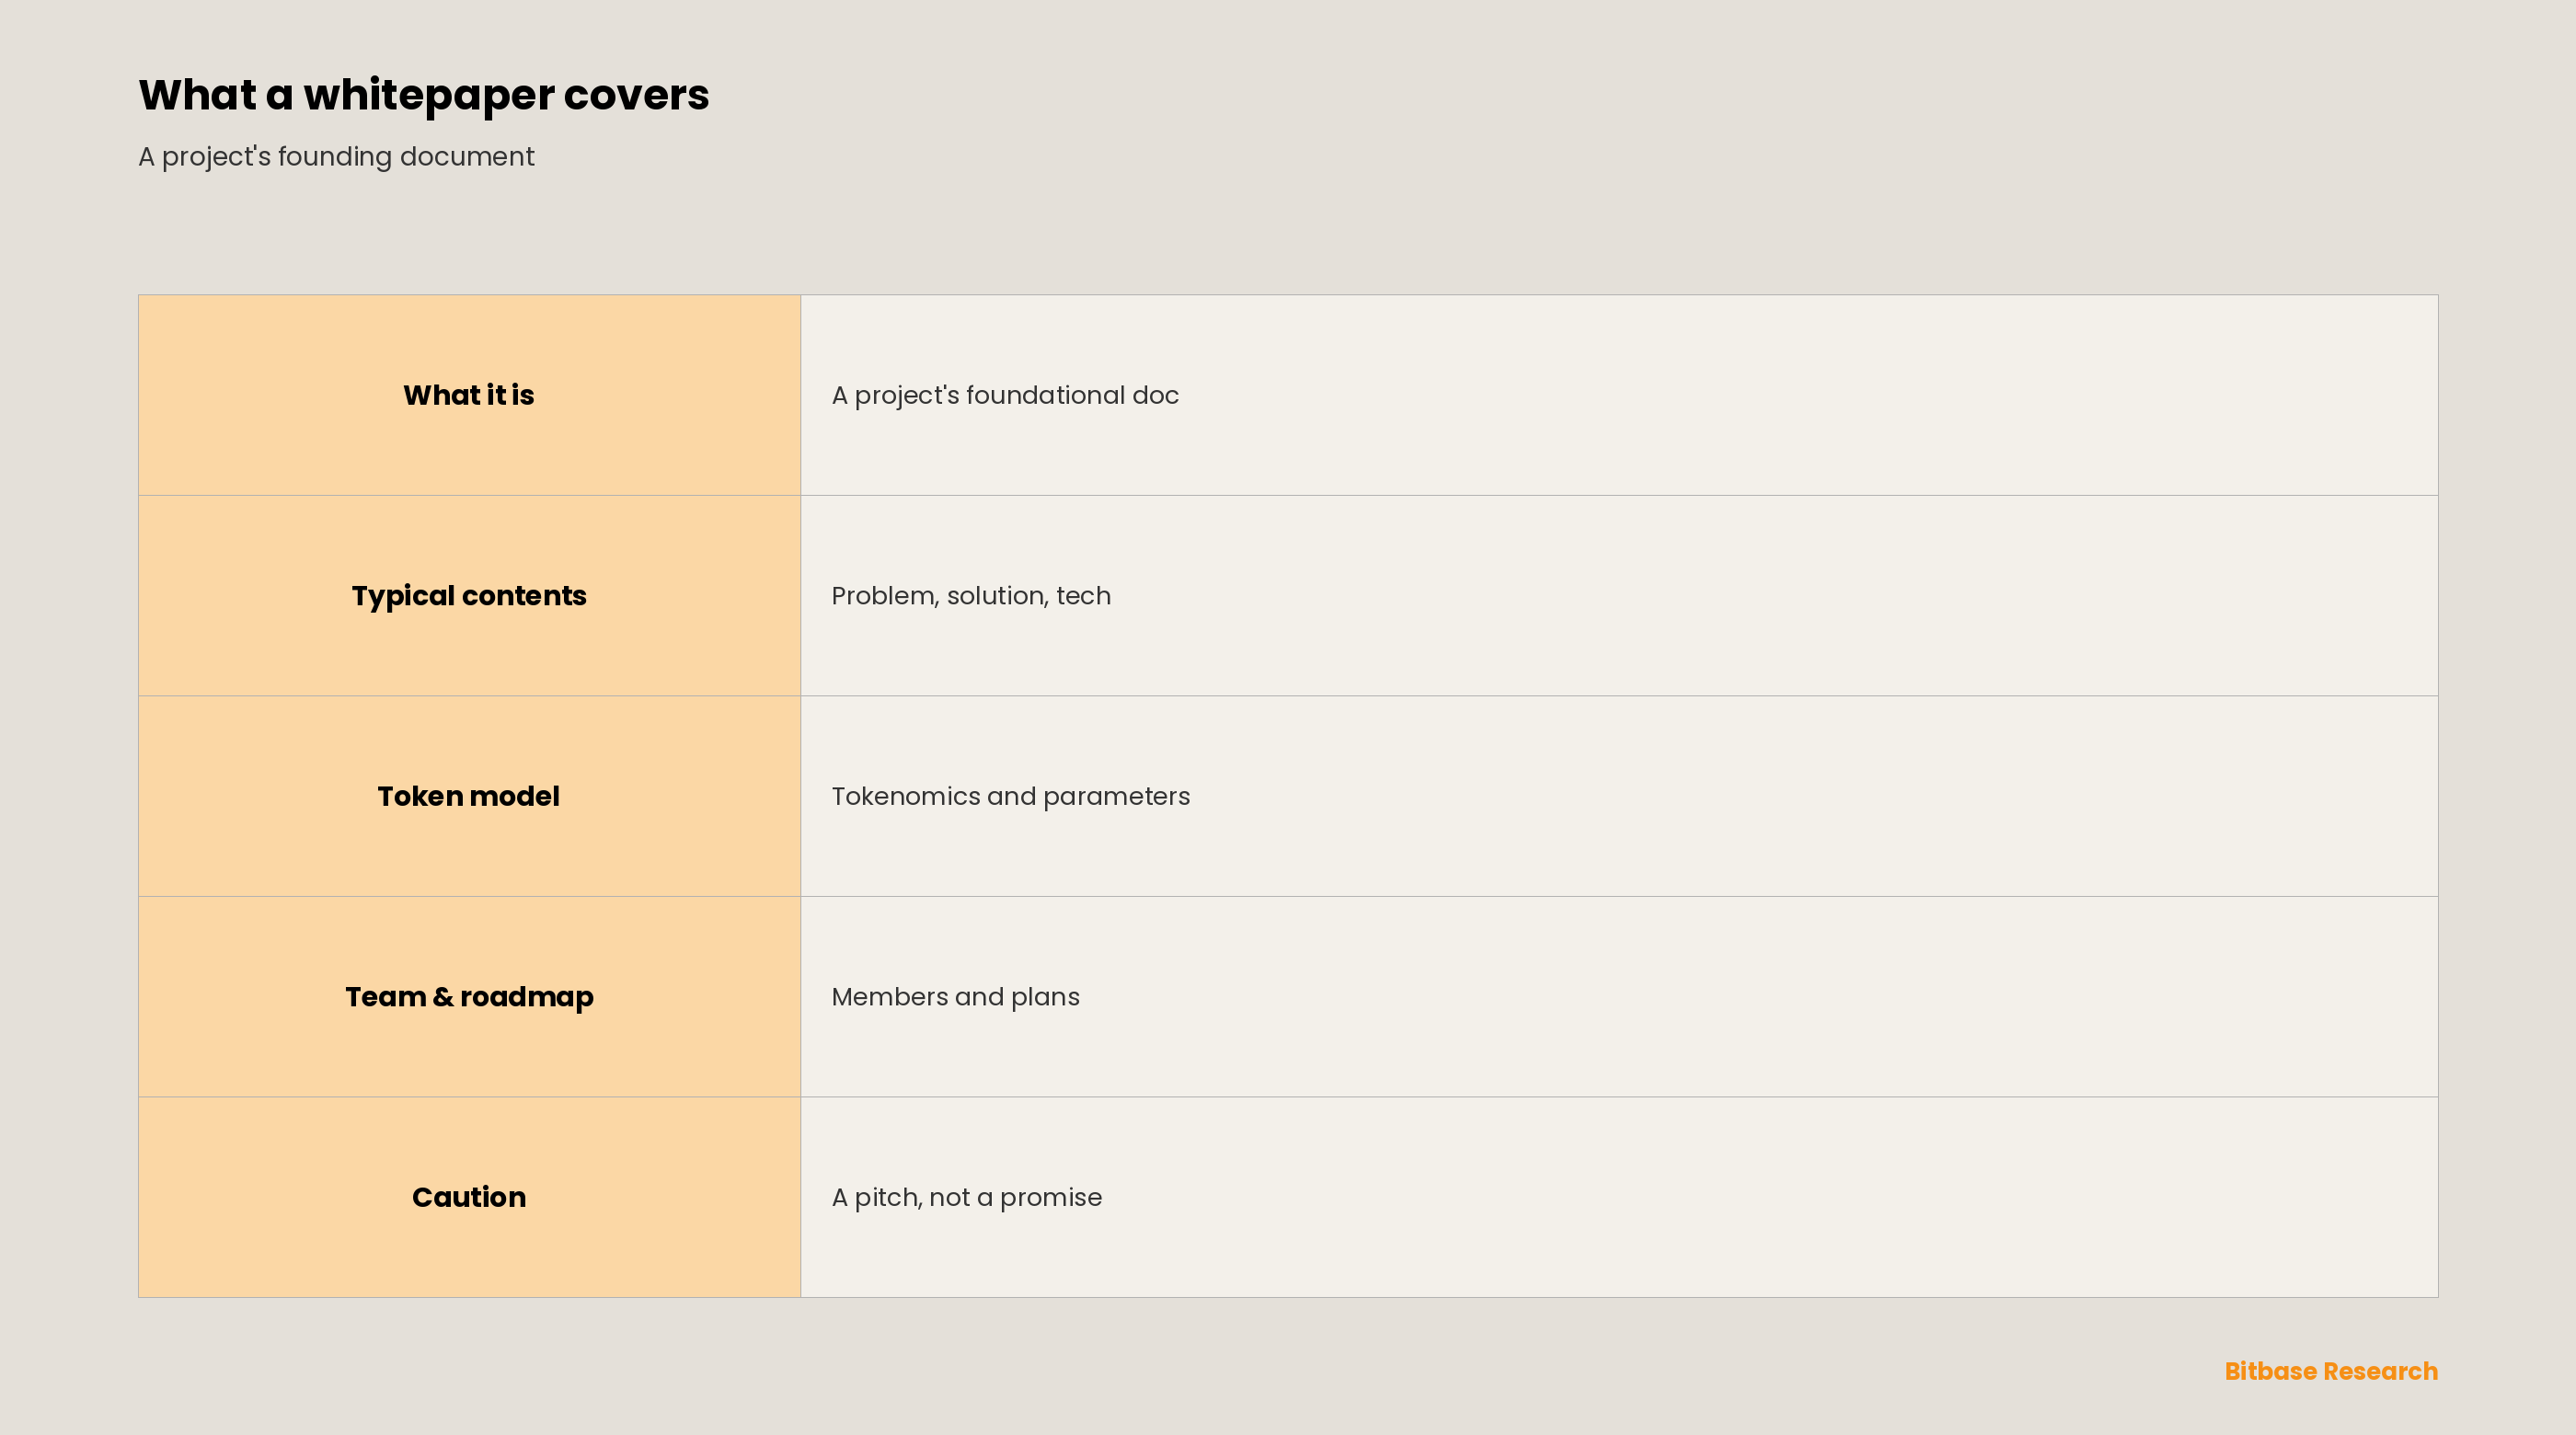Image resolution: width=2576 pixels, height=1435 pixels.
Task: Select the 'Team & roadmap' label cell
Action: [x=469, y=997]
